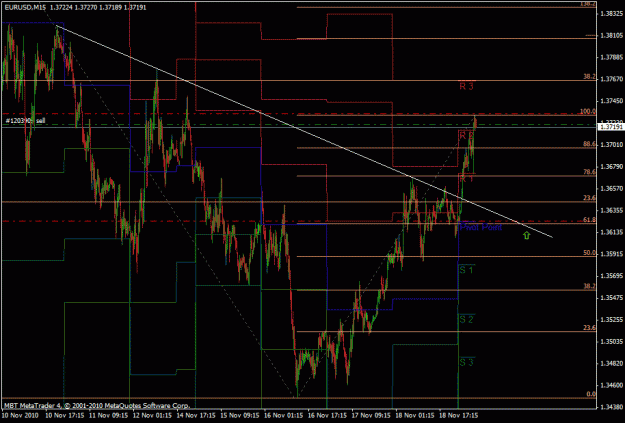Click the 'Pivot Point' label
This screenshot has height=423, width=625.
[x=481, y=227]
